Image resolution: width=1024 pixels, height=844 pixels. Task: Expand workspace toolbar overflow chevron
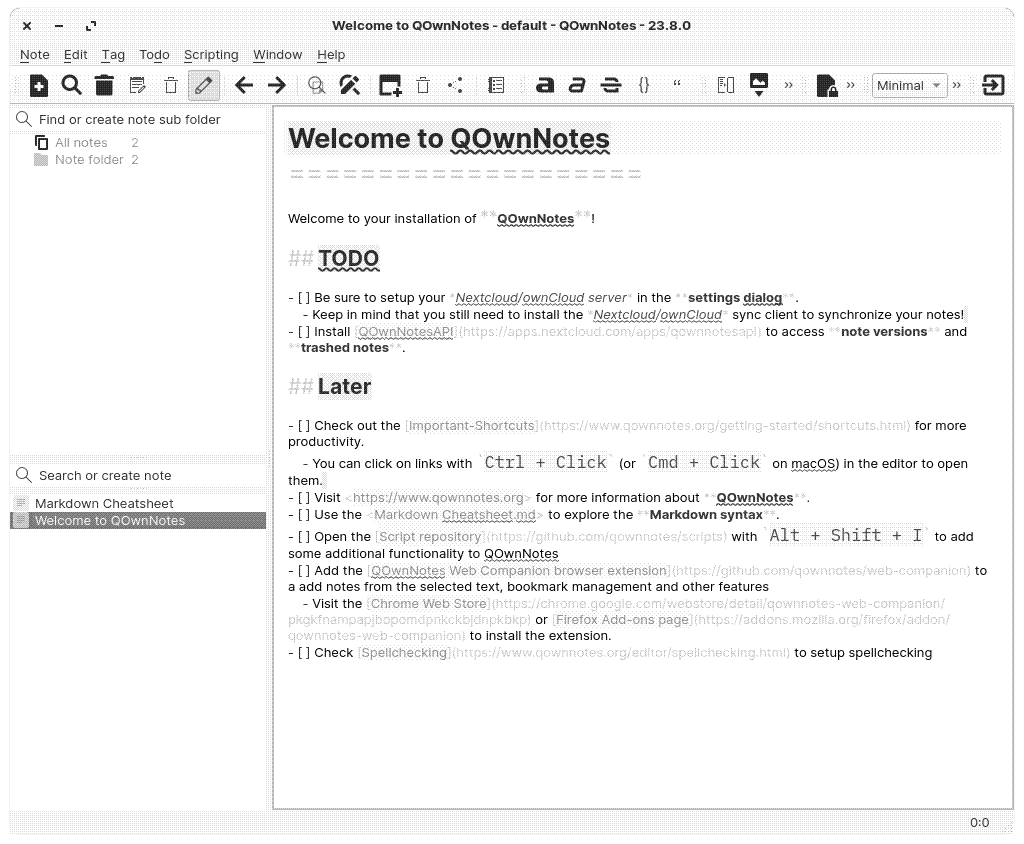(957, 86)
